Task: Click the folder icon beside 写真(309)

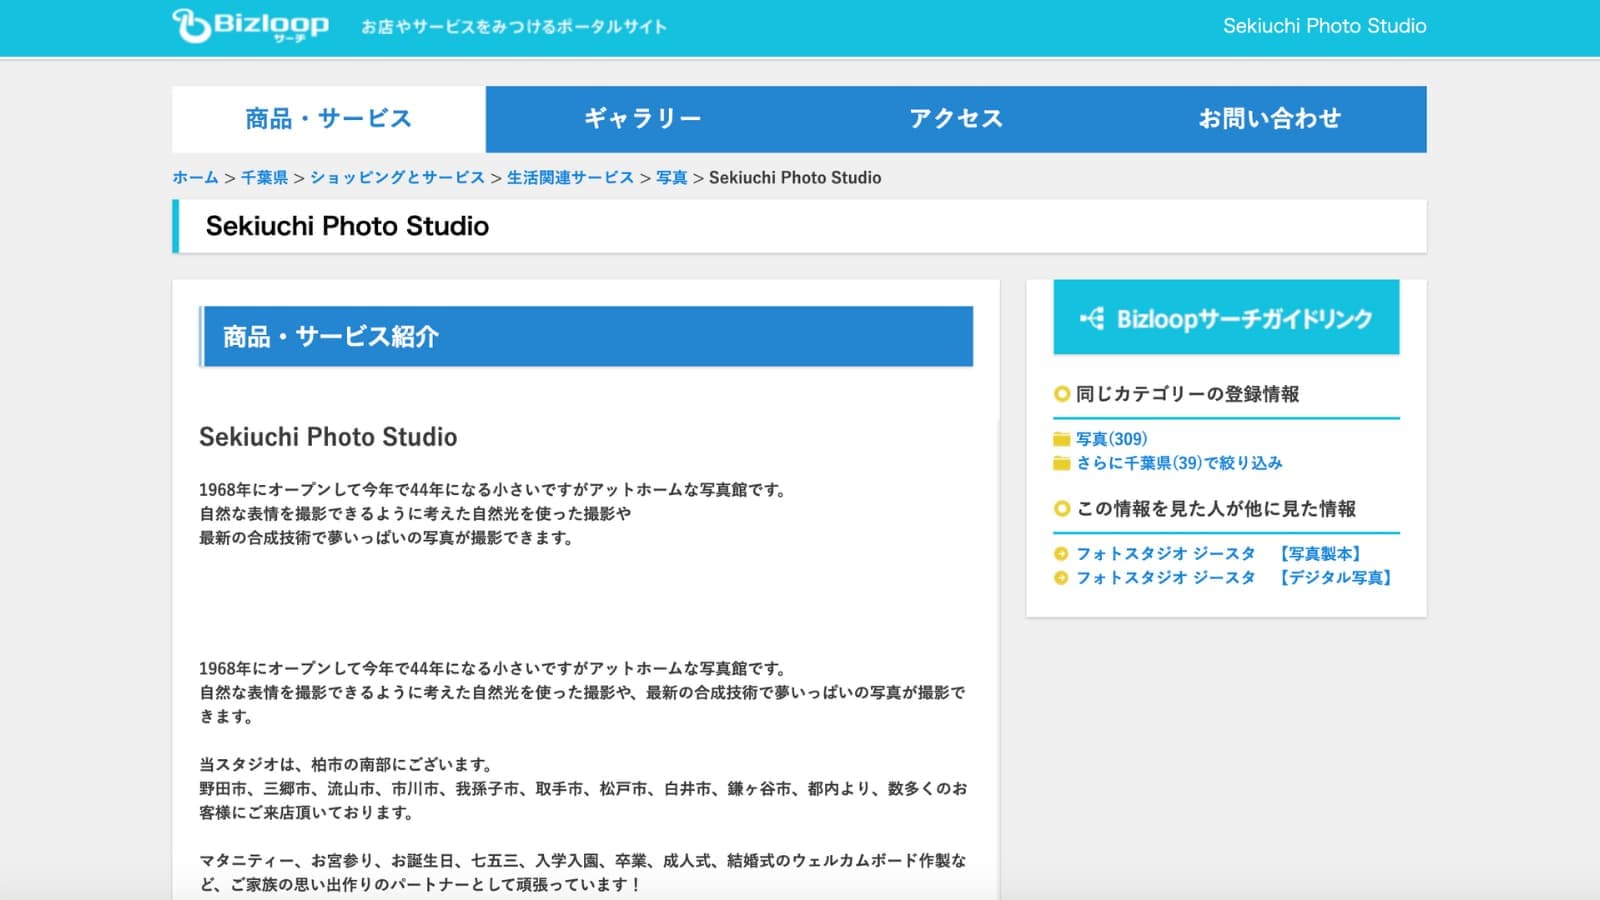Action: click(1061, 439)
